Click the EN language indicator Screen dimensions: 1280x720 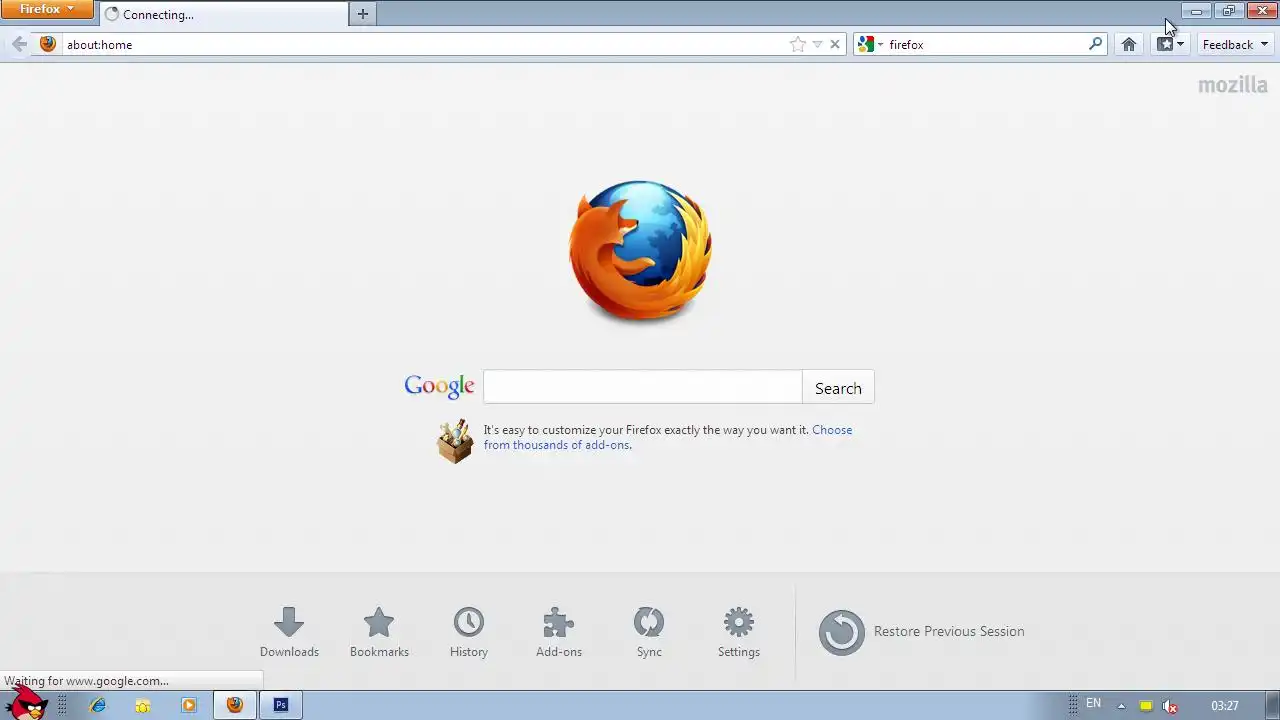pyautogui.click(x=1093, y=704)
